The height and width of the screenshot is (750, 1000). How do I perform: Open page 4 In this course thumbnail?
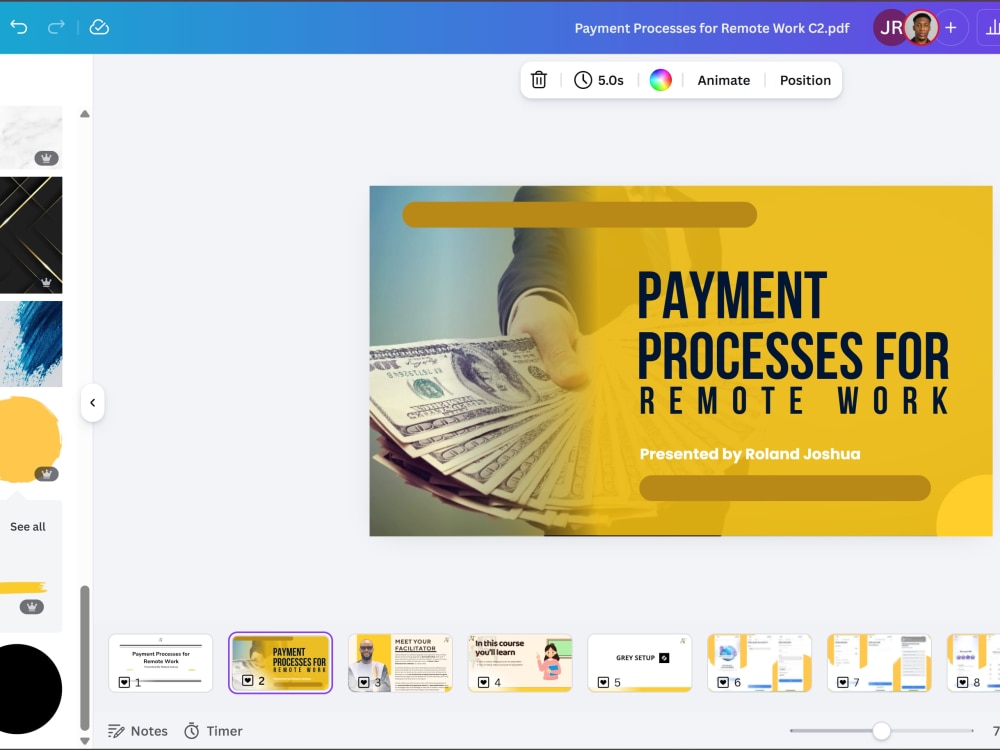point(520,663)
